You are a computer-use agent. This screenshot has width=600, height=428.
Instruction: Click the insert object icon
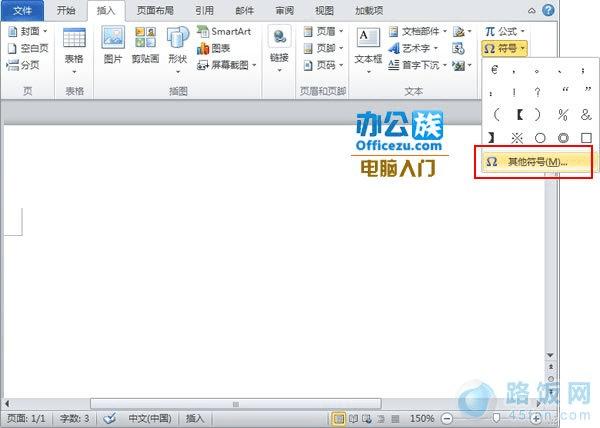458,65
